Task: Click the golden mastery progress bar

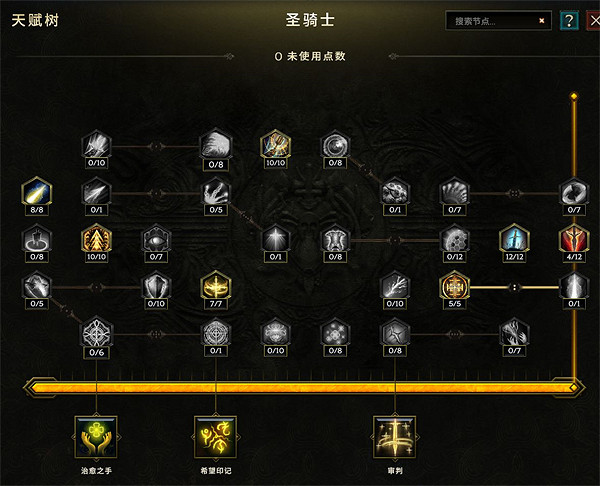Action: (x=304, y=388)
